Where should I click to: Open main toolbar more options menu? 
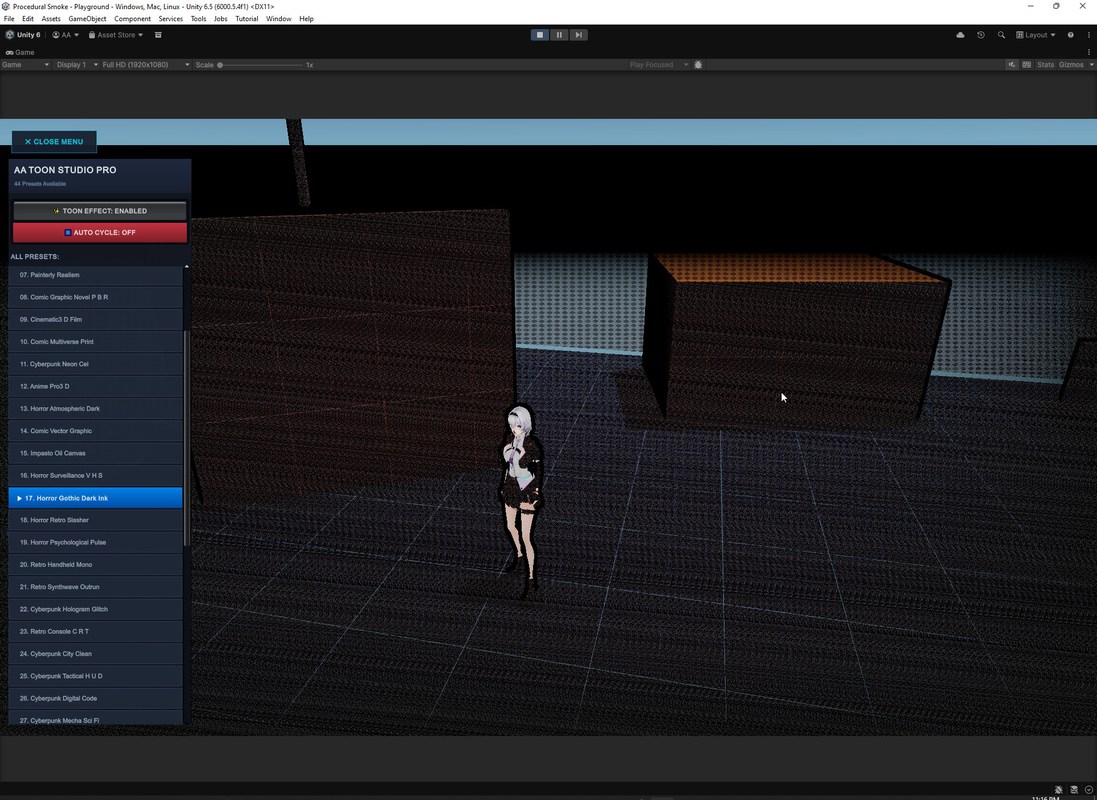pyautogui.click(x=1089, y=35)
